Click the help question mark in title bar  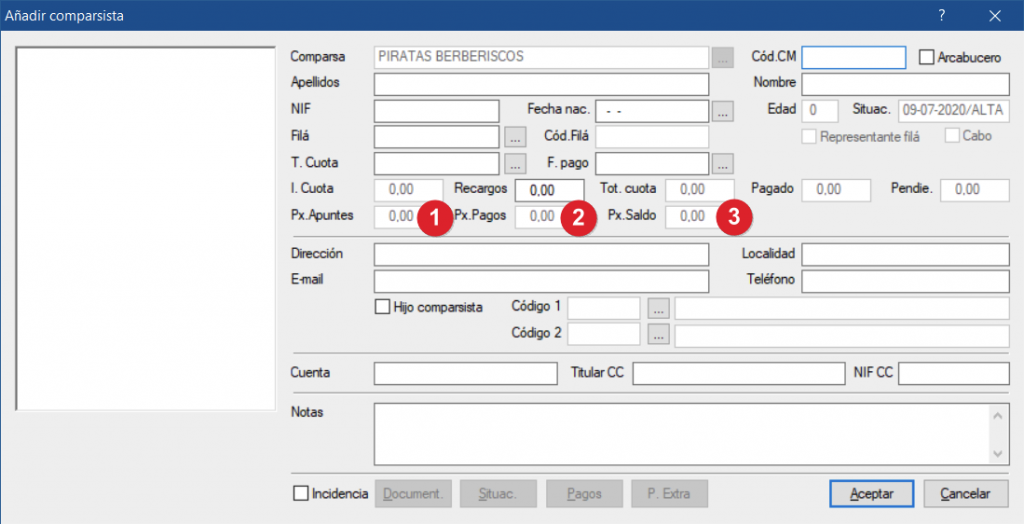tap(942, 16)
